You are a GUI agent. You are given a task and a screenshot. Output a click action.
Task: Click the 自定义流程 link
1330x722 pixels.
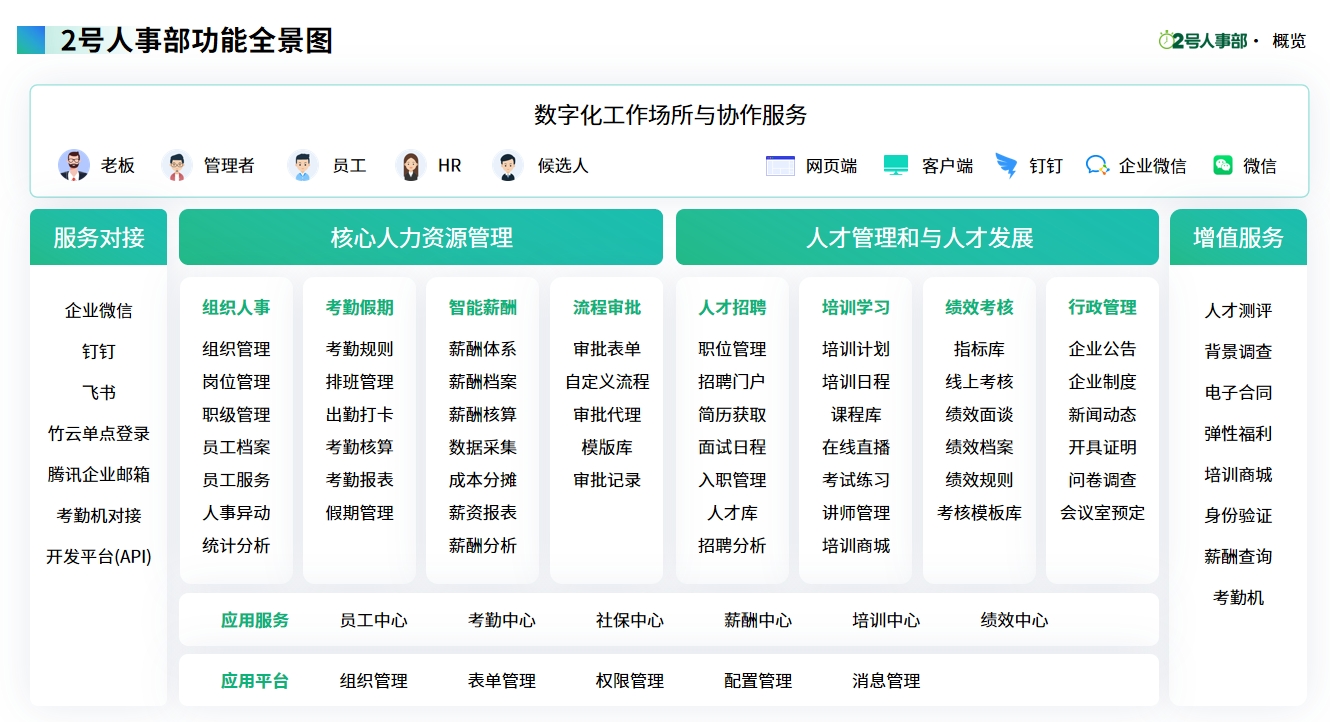click(x=607, y=382)
